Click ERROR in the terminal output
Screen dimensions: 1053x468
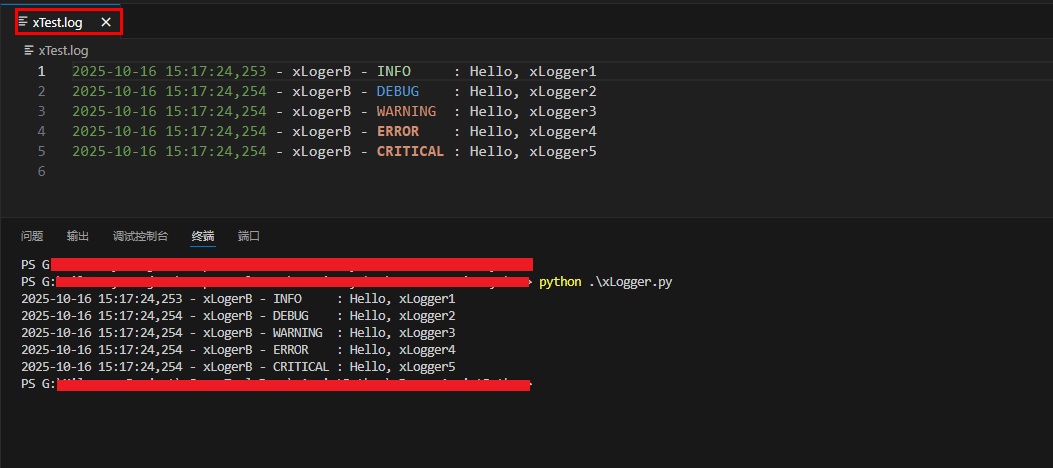291,350
